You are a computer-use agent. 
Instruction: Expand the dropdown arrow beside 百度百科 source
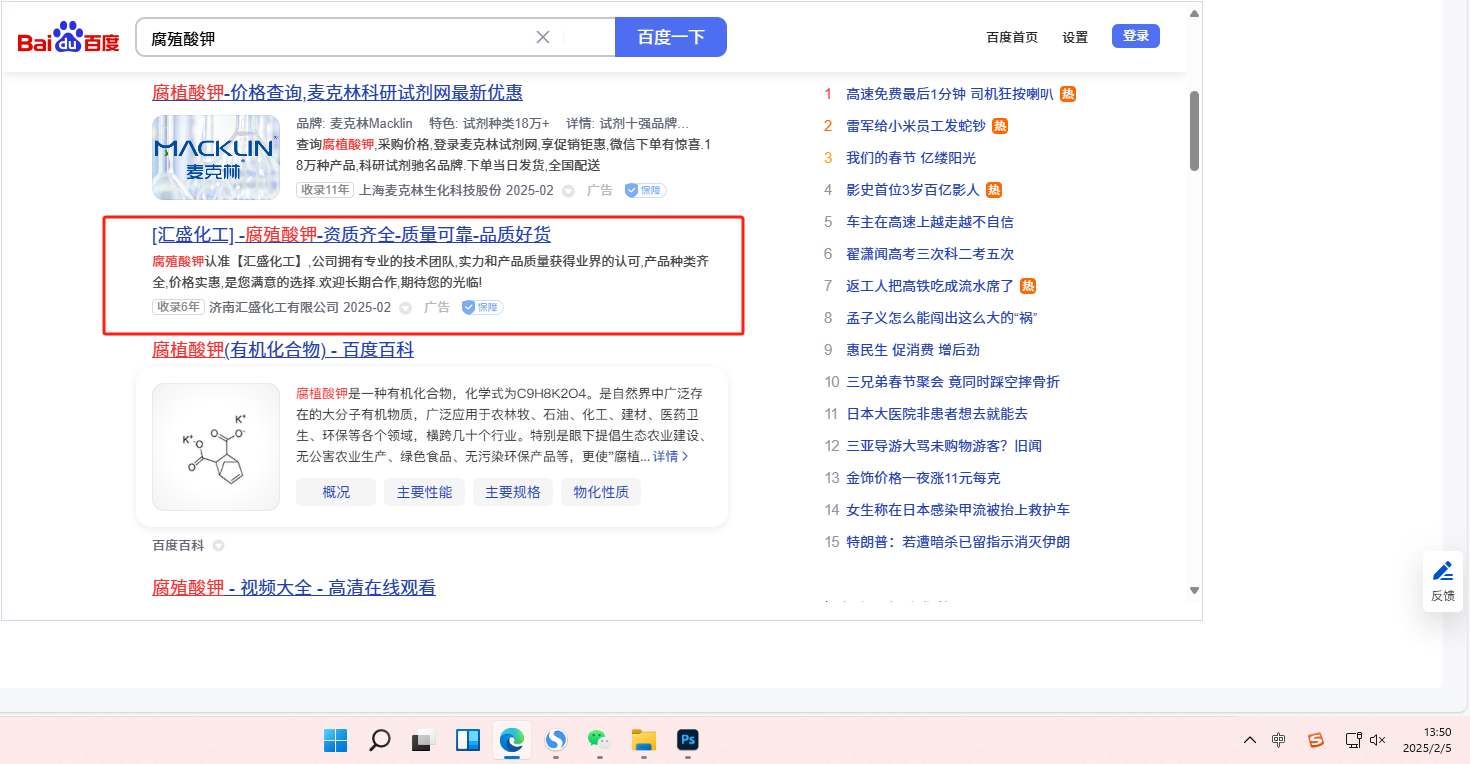click(218, 546)
